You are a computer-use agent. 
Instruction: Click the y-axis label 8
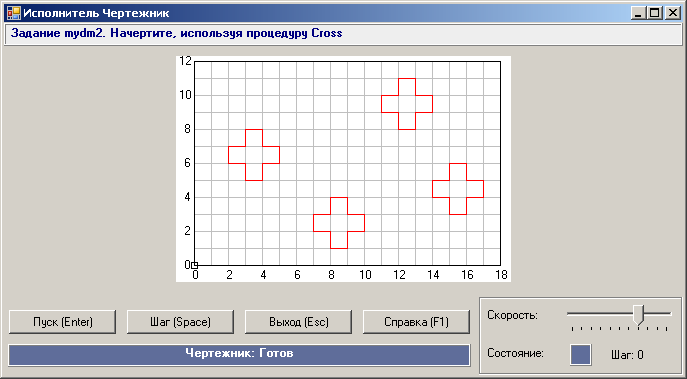click(x=189, y=129)
